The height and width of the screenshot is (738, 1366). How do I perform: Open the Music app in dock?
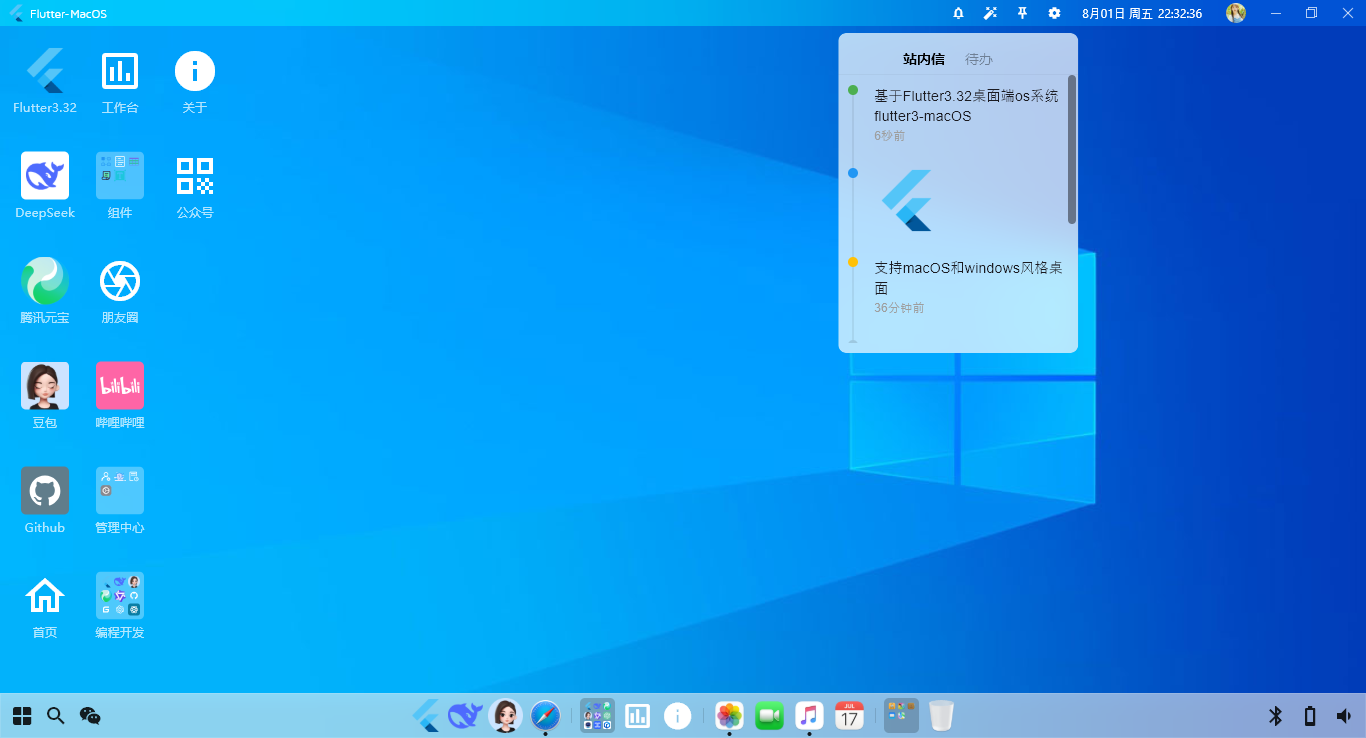809,715
